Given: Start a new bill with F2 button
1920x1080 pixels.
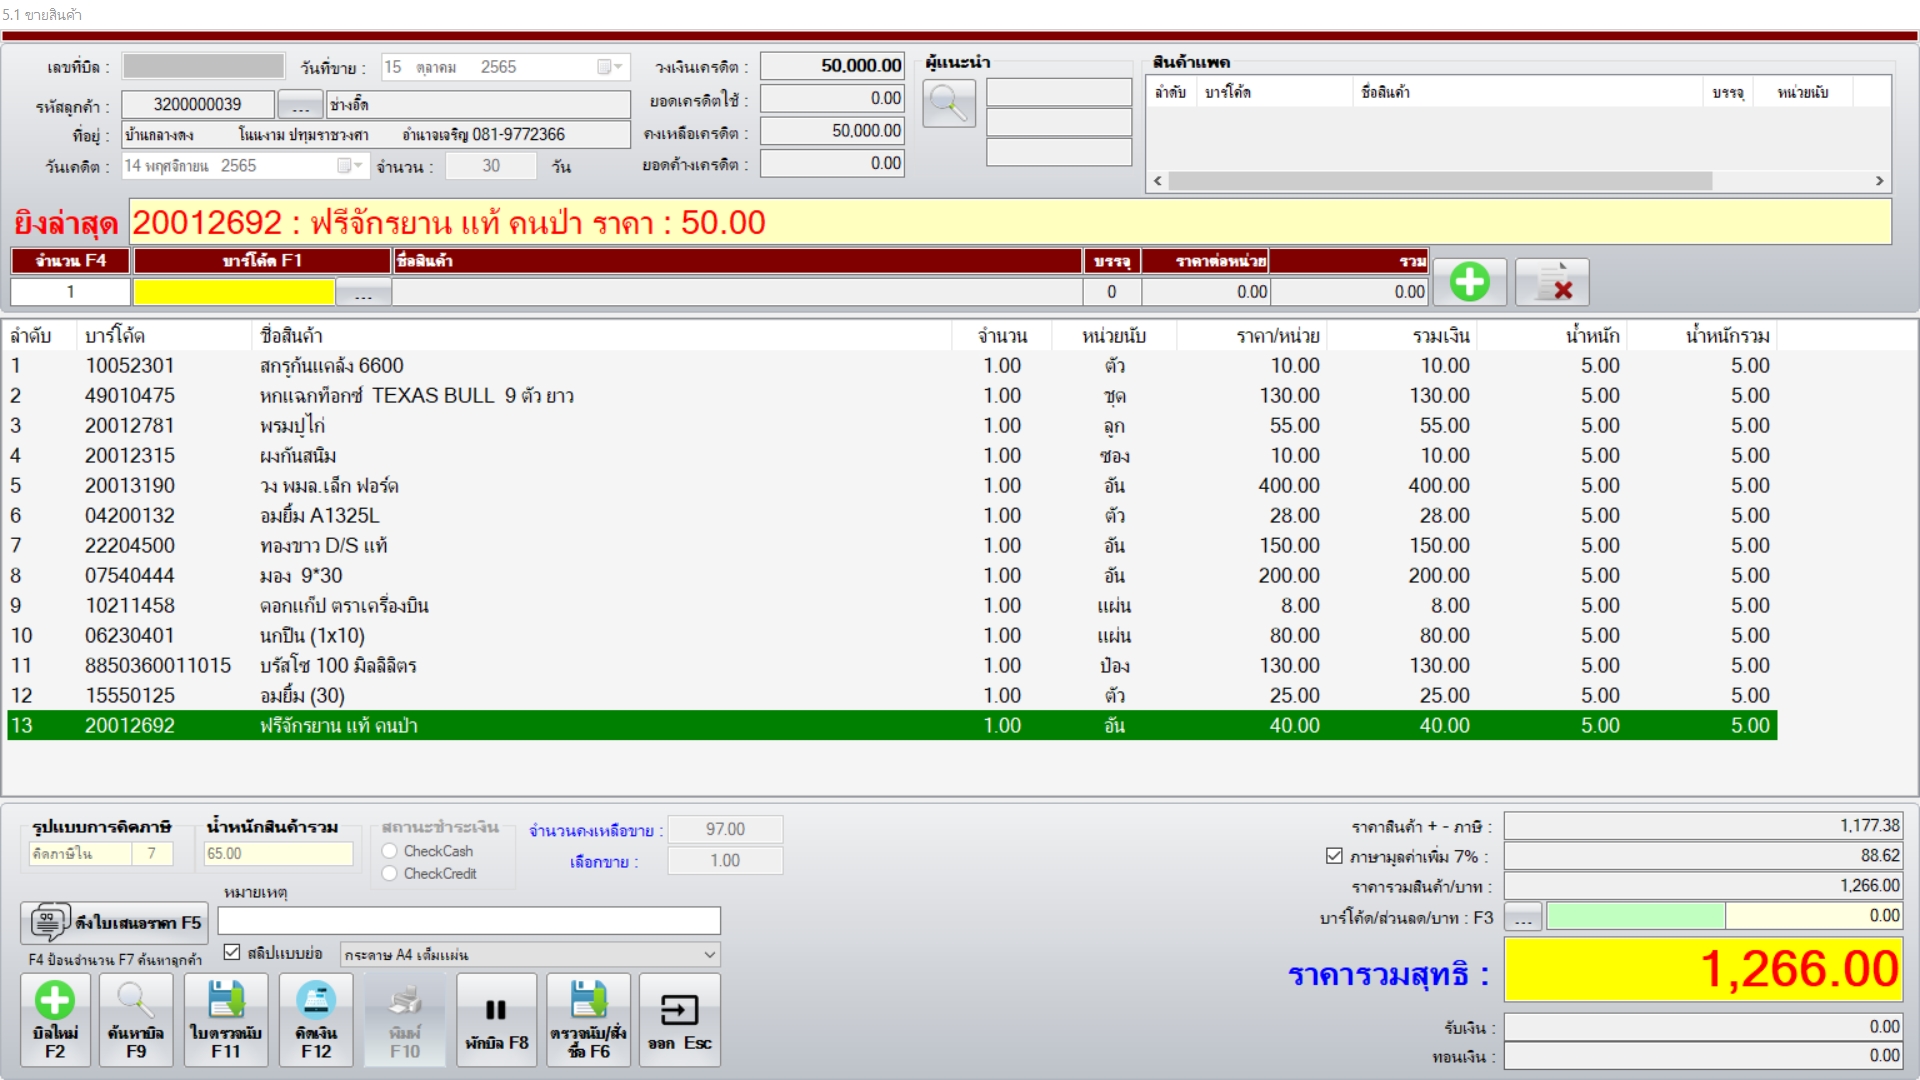Looking at the screenshot, I should point(55,1020).
